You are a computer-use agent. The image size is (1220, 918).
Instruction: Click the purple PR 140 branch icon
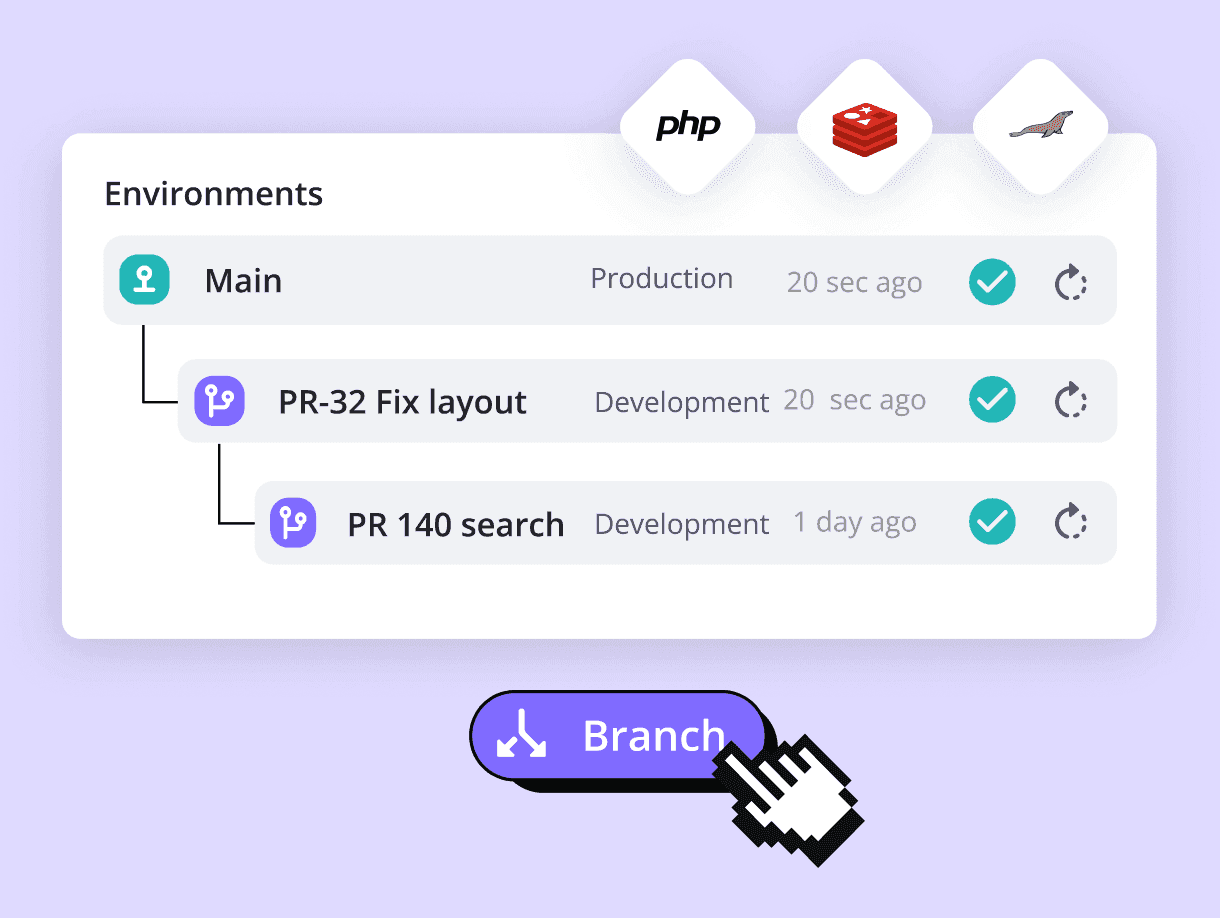[293, 523]
